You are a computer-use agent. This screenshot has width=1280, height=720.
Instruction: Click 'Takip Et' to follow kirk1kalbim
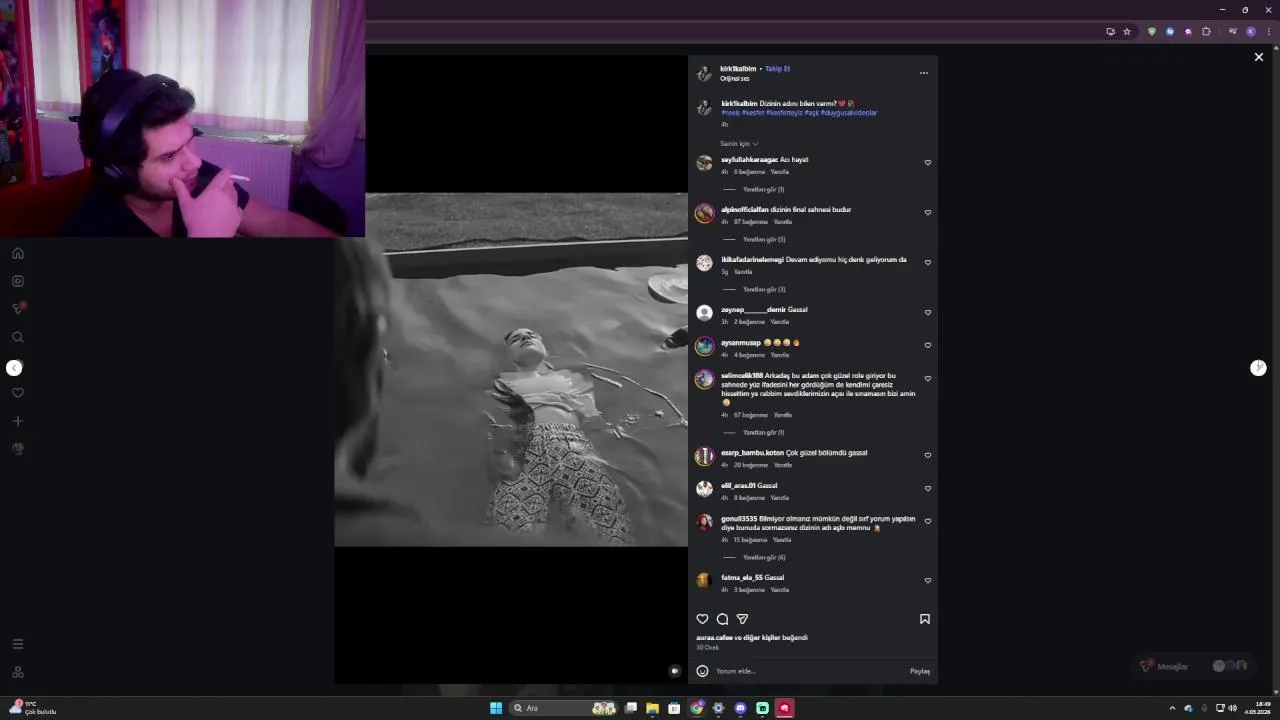coord(777,69)
